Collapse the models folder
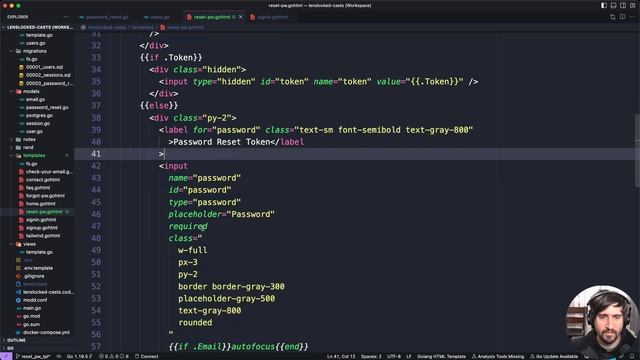This screenshot has width=640, height=360. pyautogui.click(x=31, y=91)
